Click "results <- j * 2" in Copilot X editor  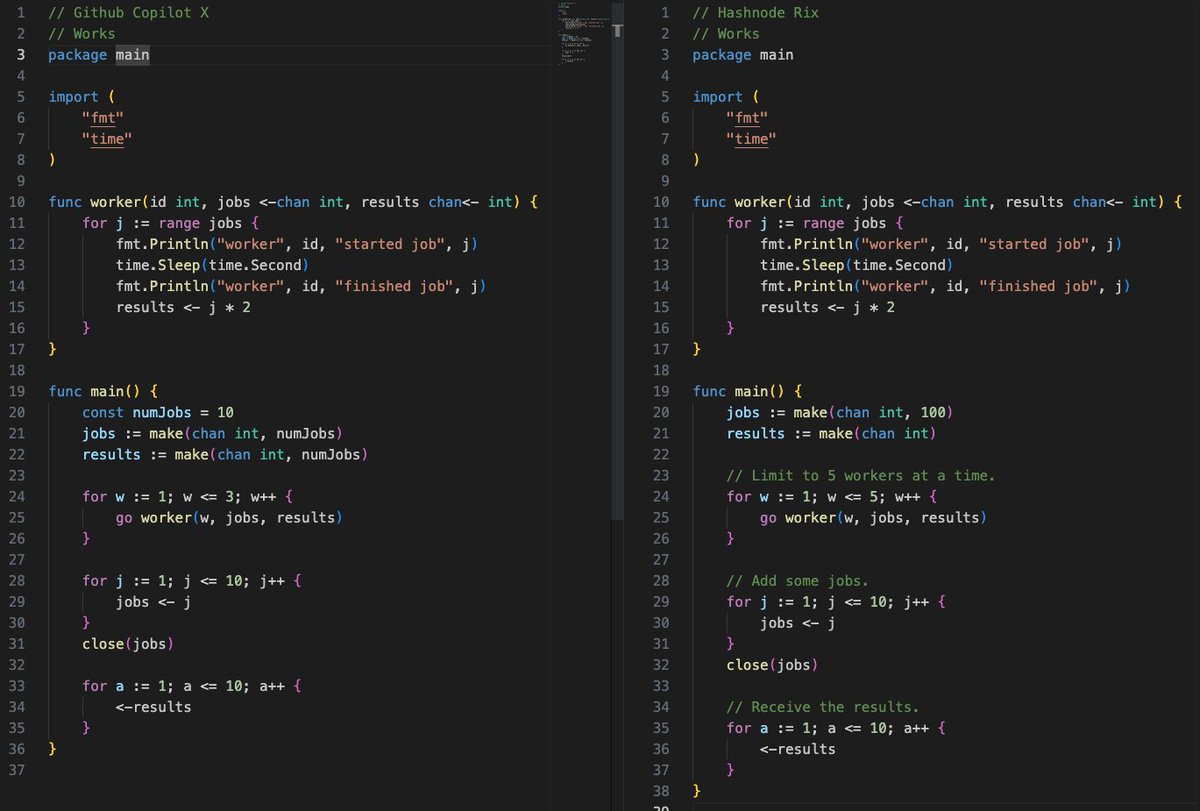pyautogui.click(x=183, y=307)
